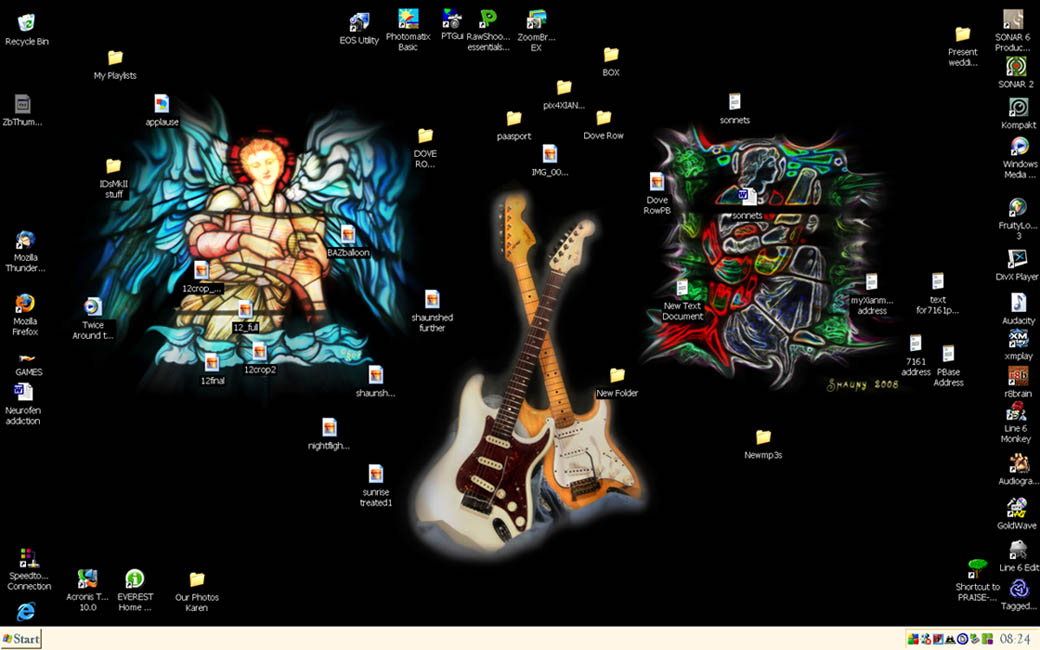Open Speedto... Connection shortcut

[29, 558]
